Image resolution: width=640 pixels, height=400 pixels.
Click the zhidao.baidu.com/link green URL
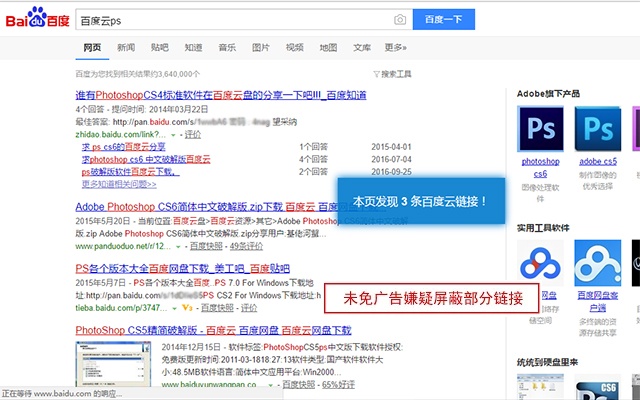[x=121, y=135]
